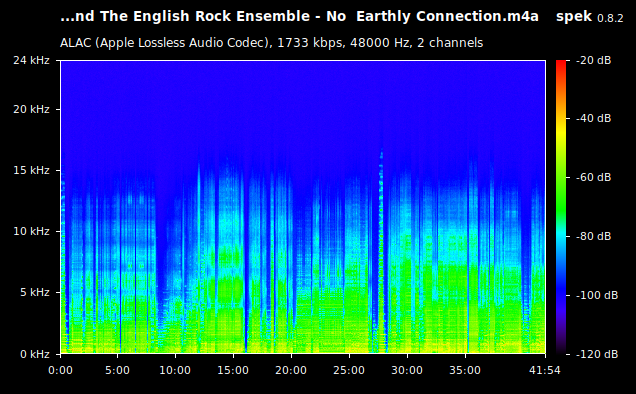
Task: Click the 20 kHz frequency label
Action: coord(31,110)
